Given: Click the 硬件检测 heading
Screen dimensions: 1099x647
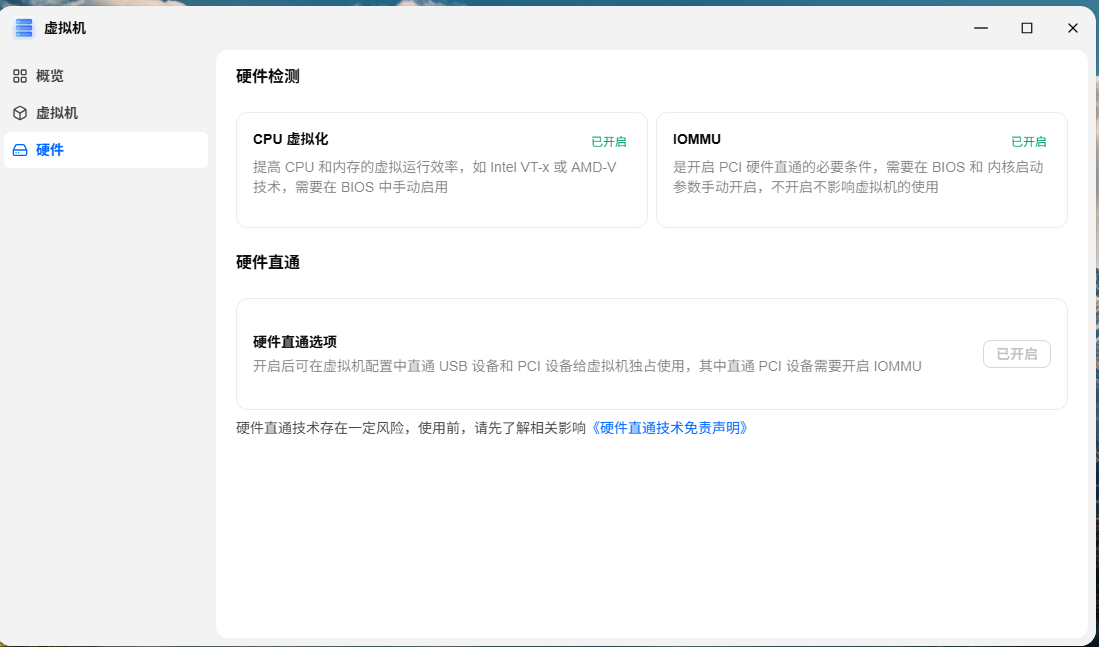Looking at the screenshot, I should pyautogui.click(x=268, y=76).
